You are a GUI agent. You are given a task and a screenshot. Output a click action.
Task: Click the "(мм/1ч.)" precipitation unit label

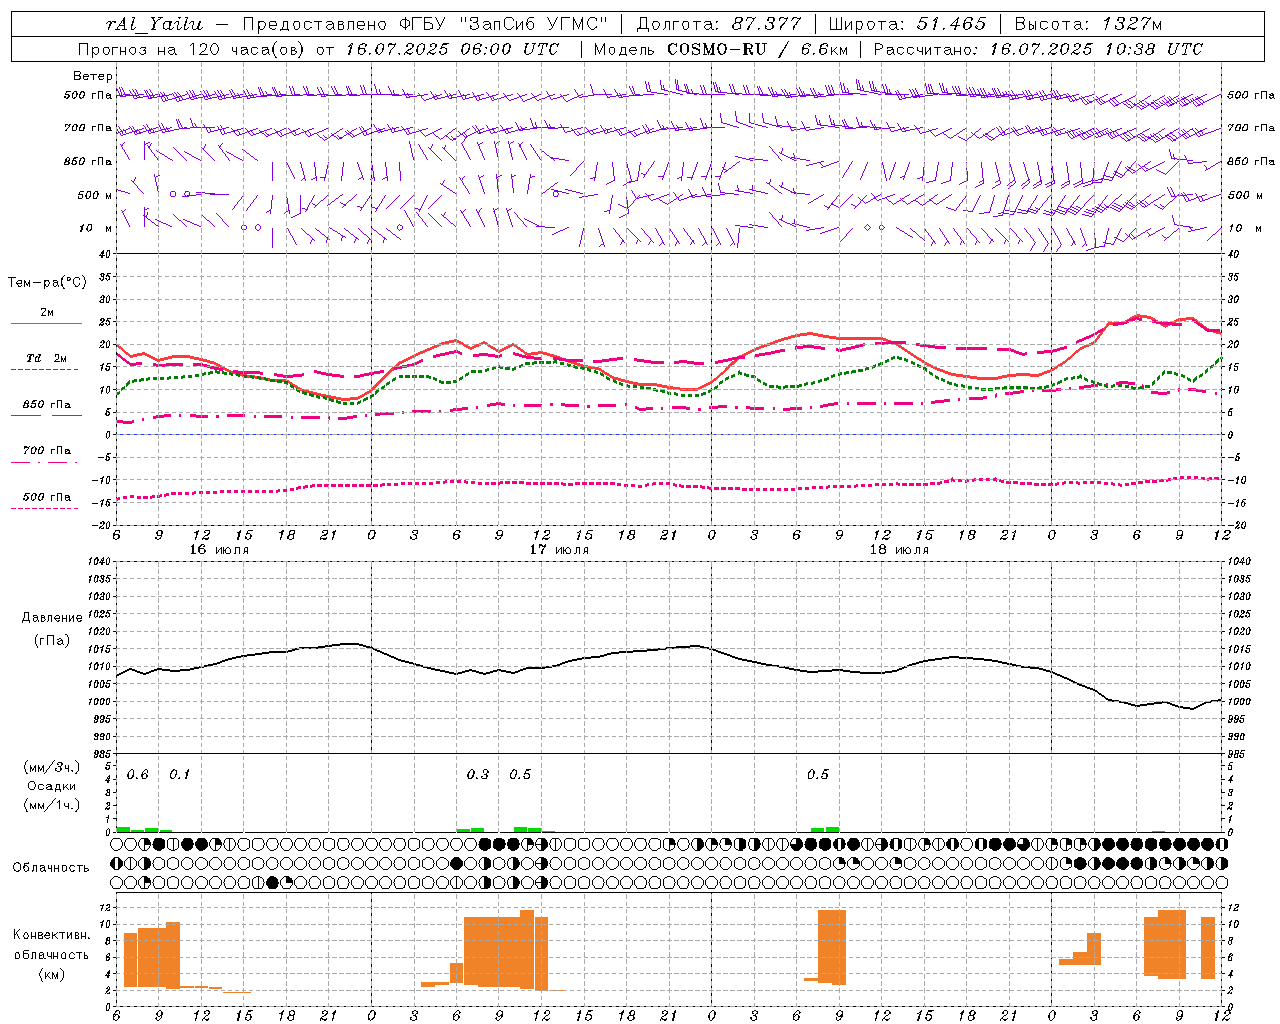point(52,805)
